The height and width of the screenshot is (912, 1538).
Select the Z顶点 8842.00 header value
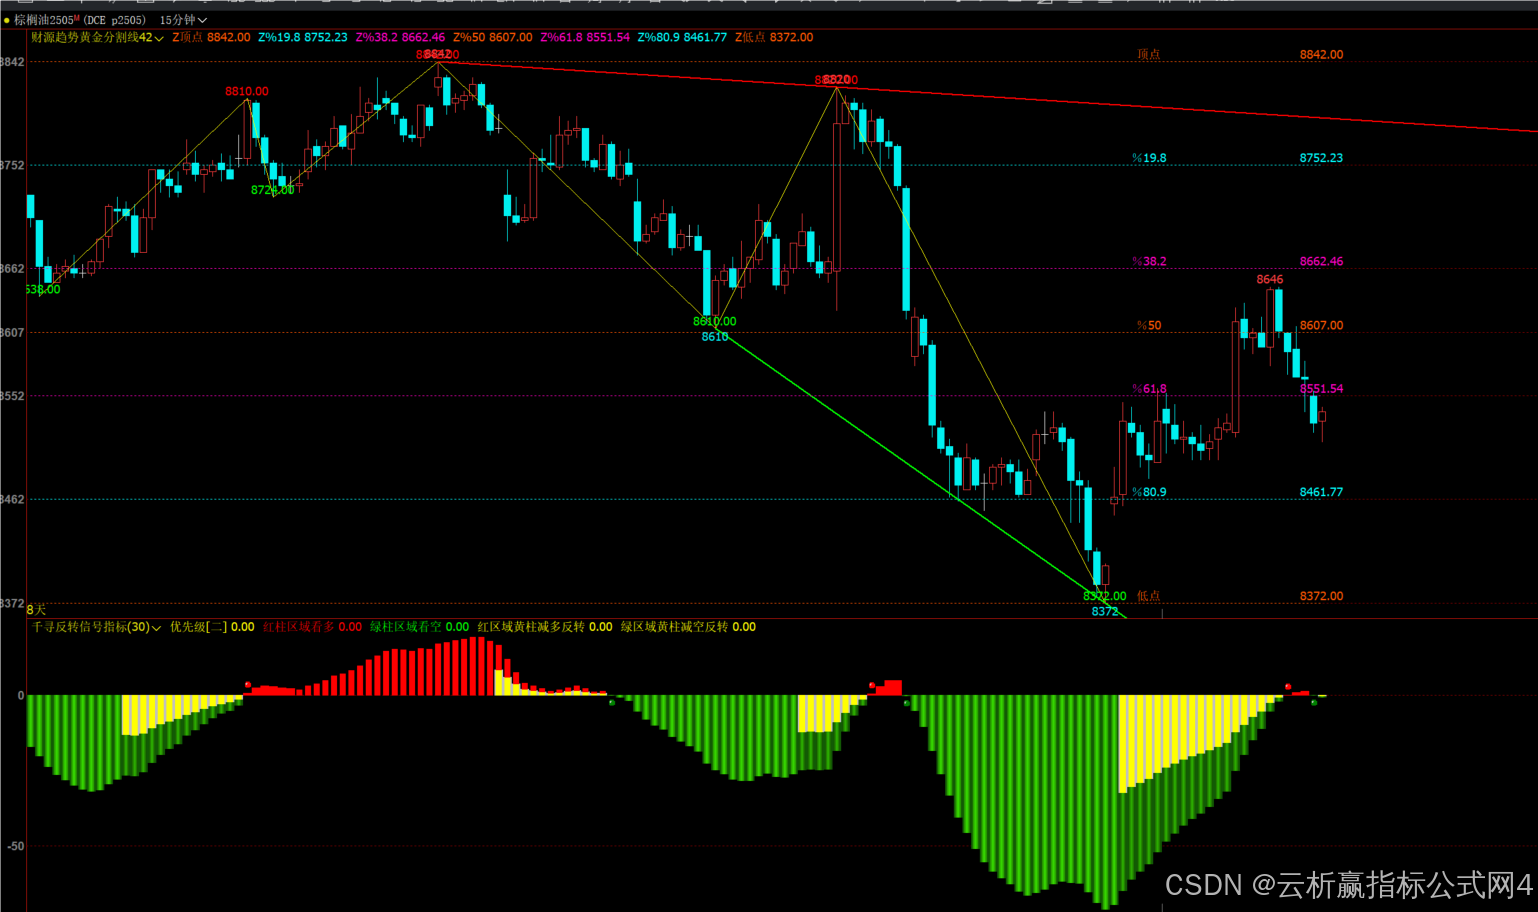pyautogui.click(x=211, y=37)
